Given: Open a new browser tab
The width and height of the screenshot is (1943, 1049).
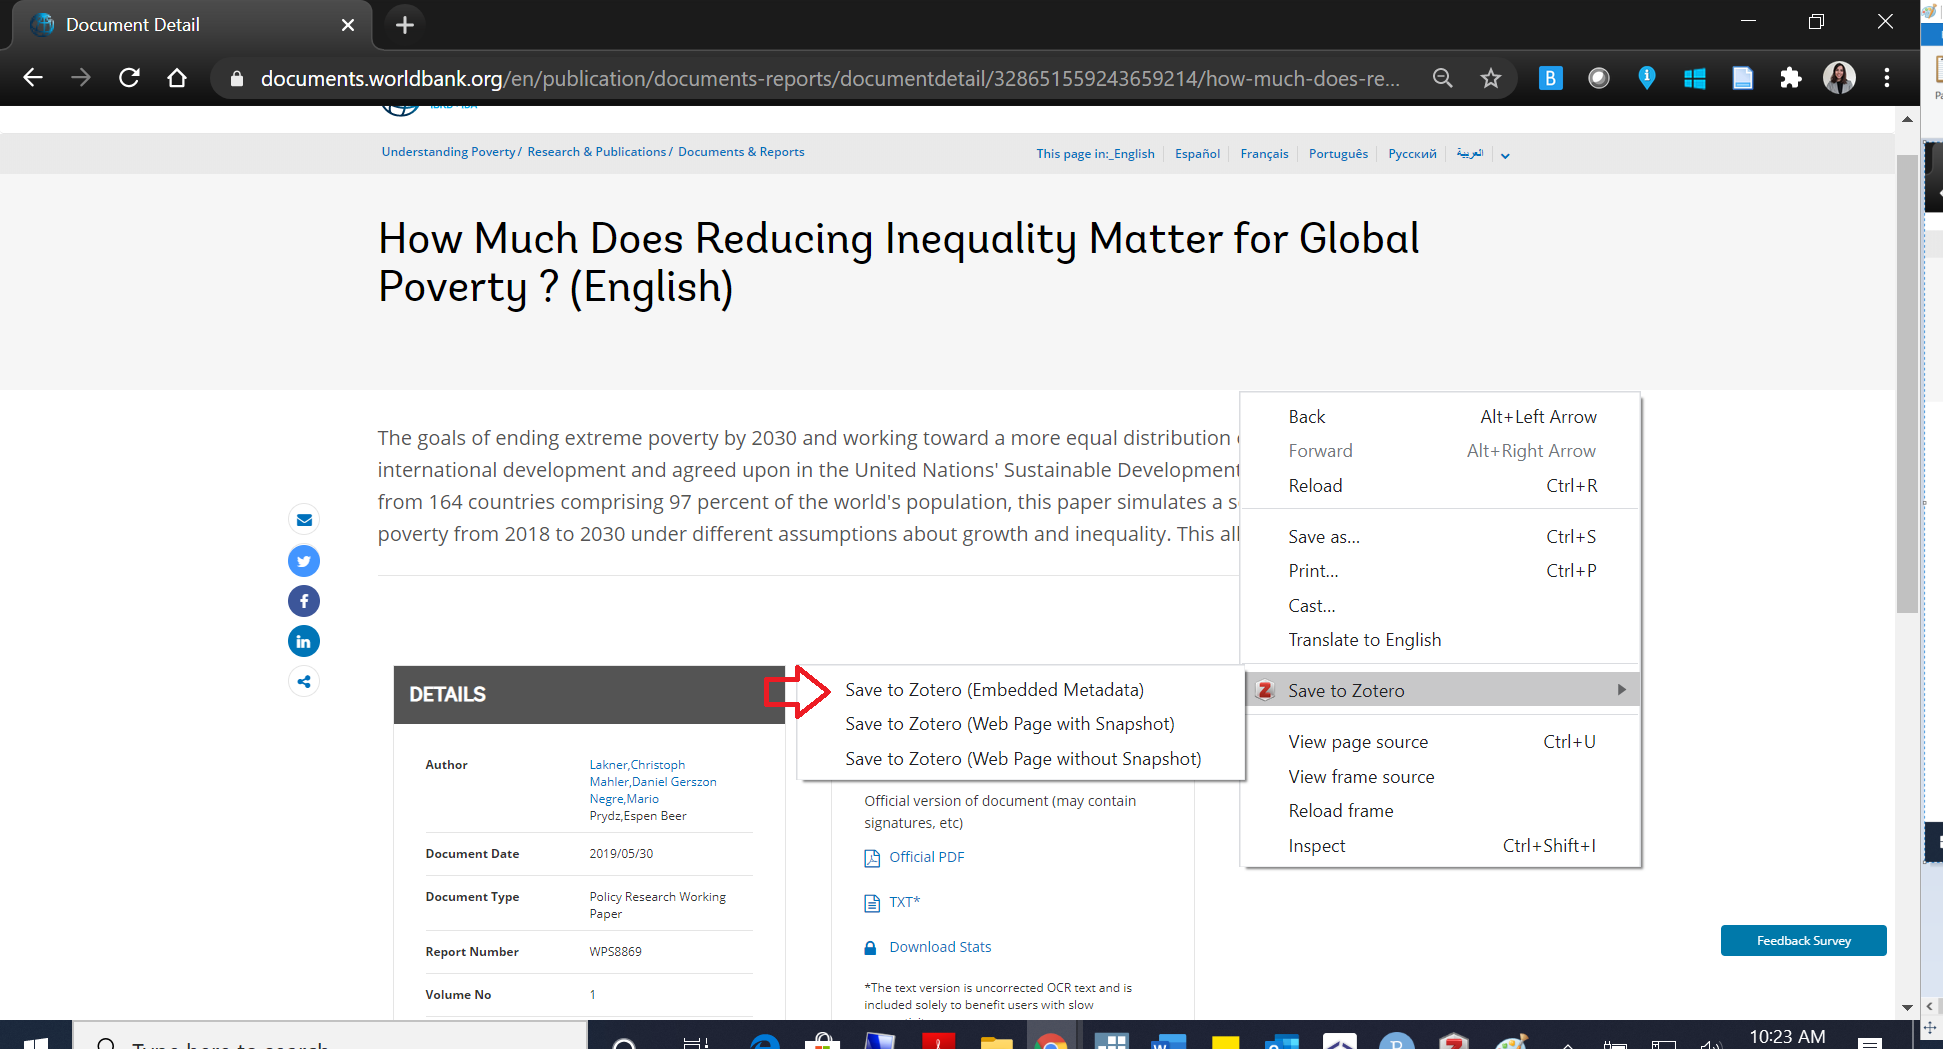Looking at the screenshot, I should click(404, 25).
